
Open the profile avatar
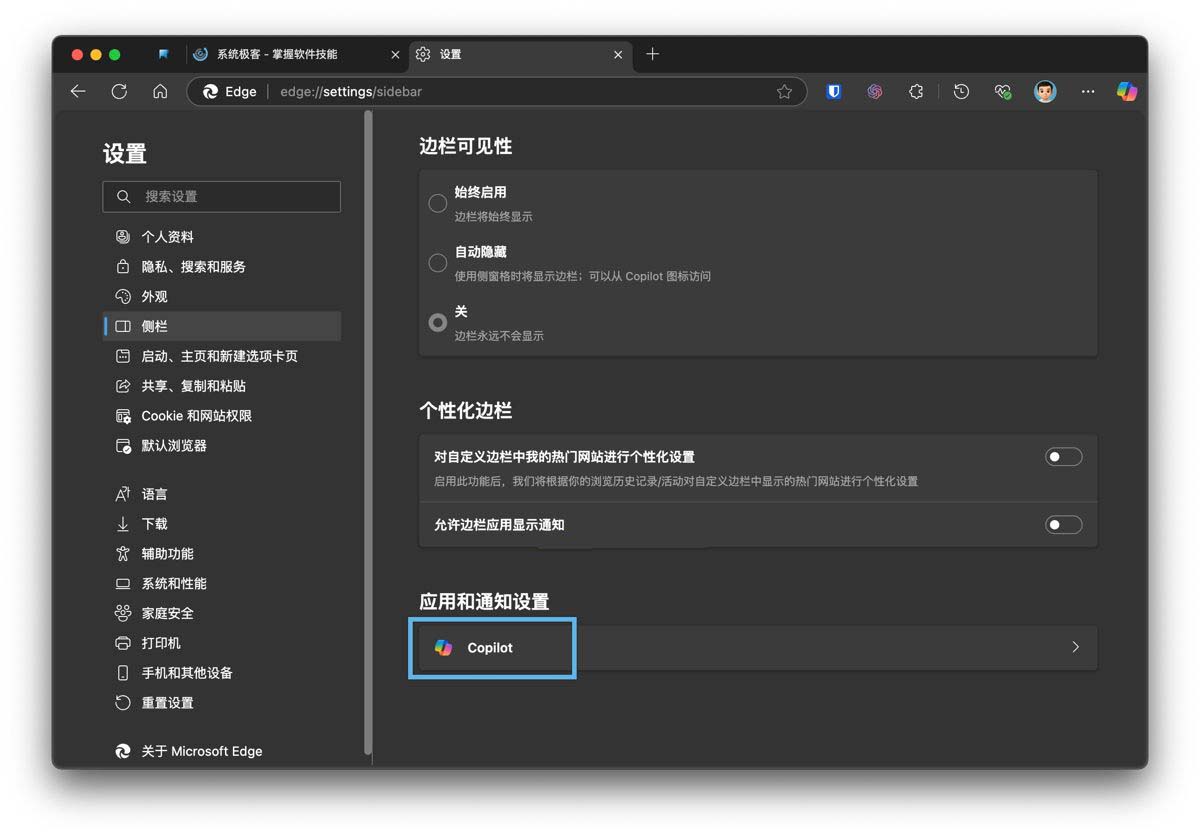pyautogui.click(x=1045, y=91)
